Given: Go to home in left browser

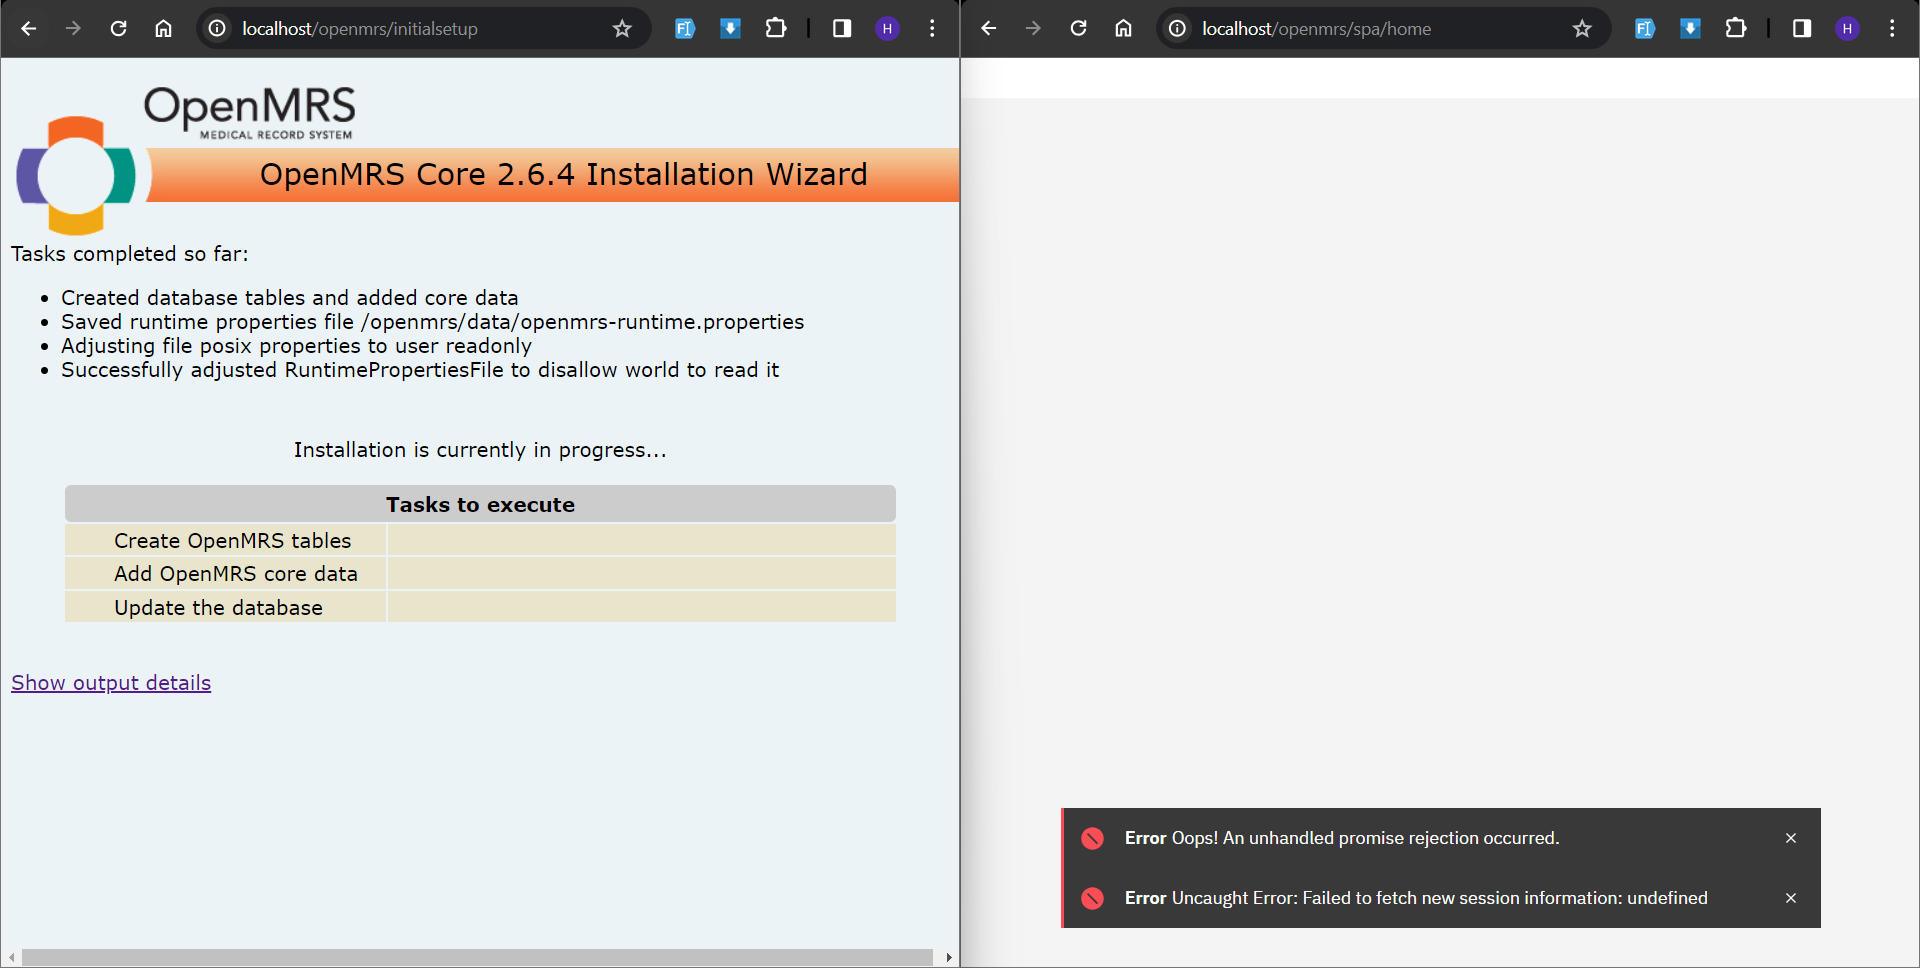Looking at the screenshot, I should click(163, 28).
